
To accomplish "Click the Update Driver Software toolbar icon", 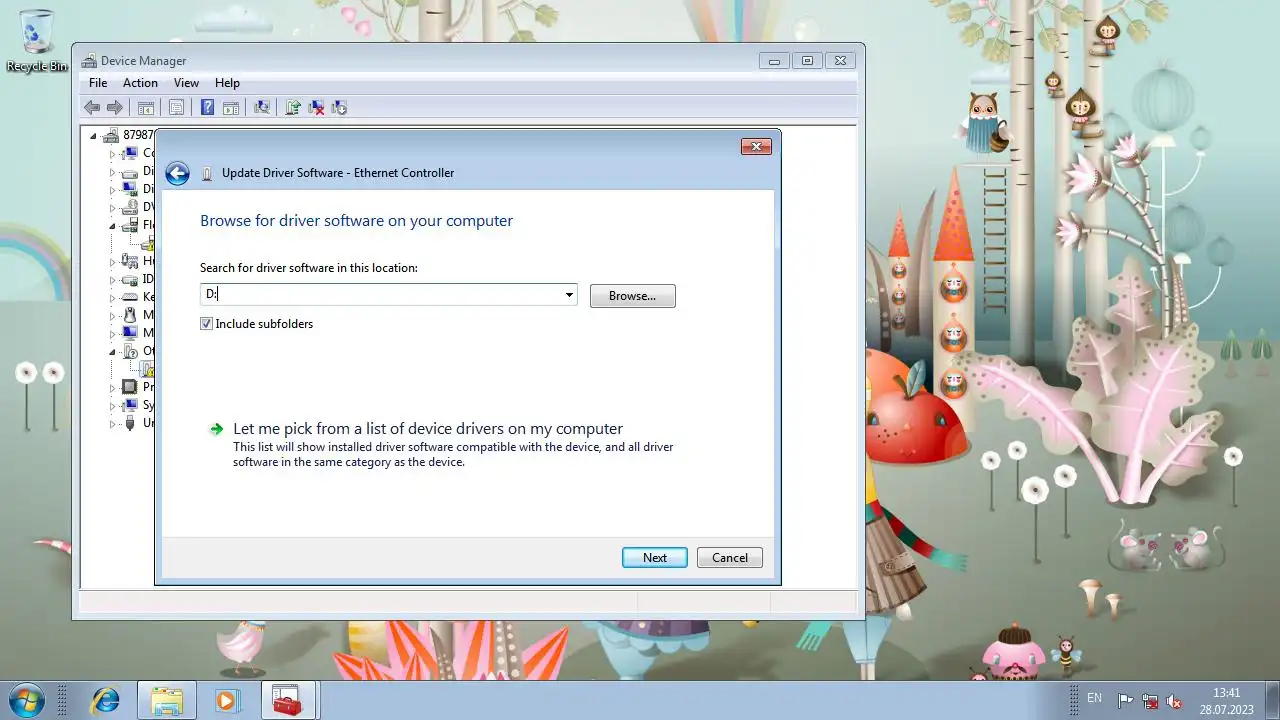I will pos(293,107).
